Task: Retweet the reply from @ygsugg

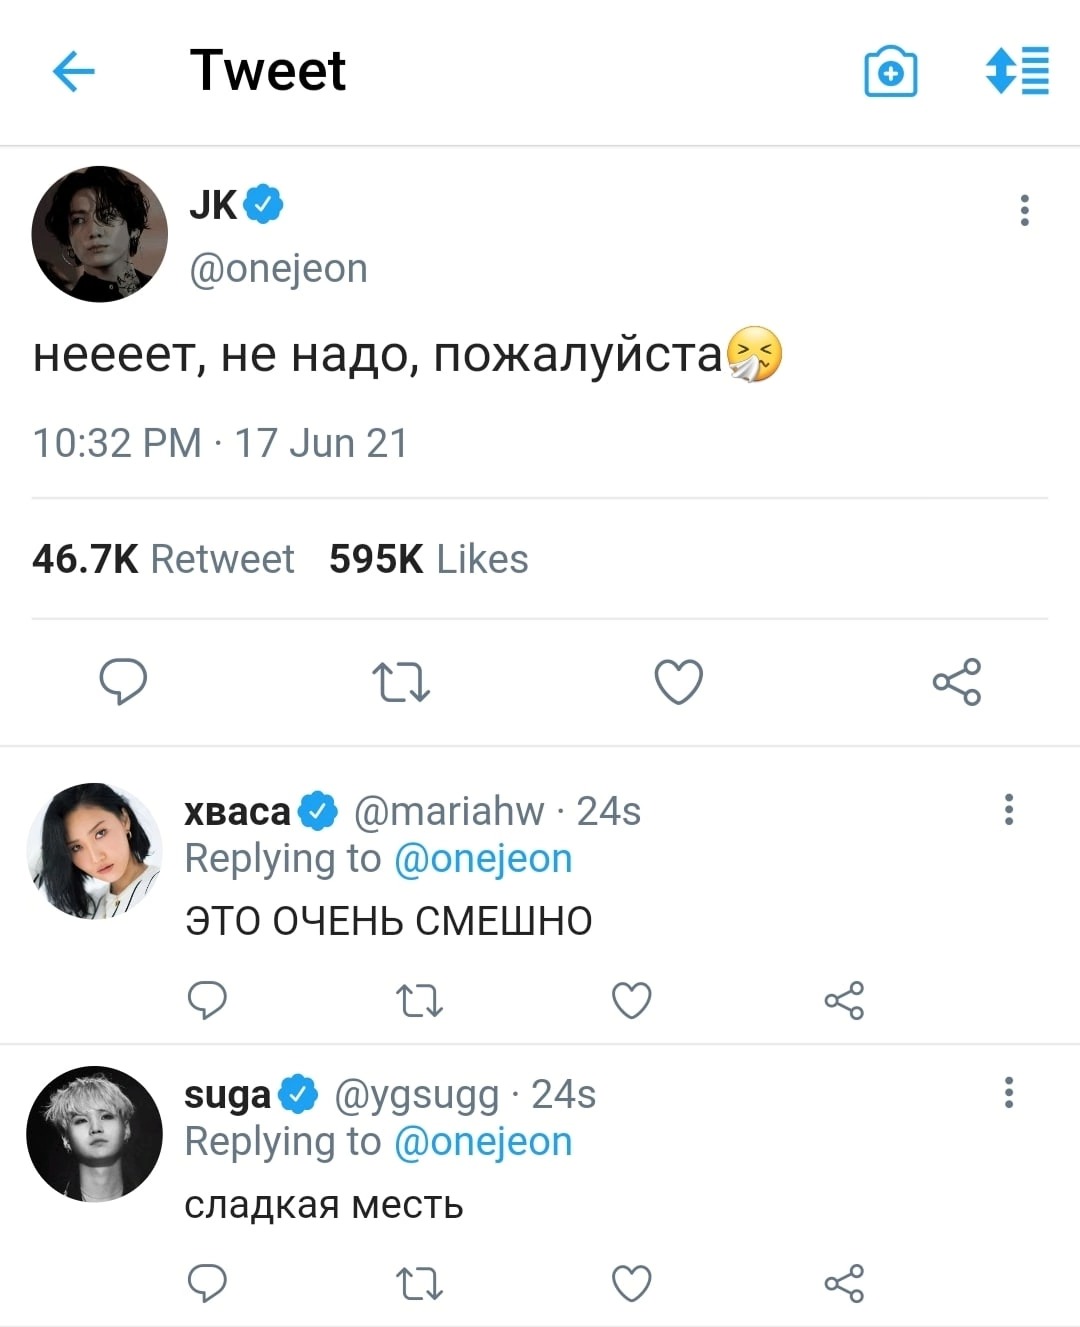Action: 420,1283
